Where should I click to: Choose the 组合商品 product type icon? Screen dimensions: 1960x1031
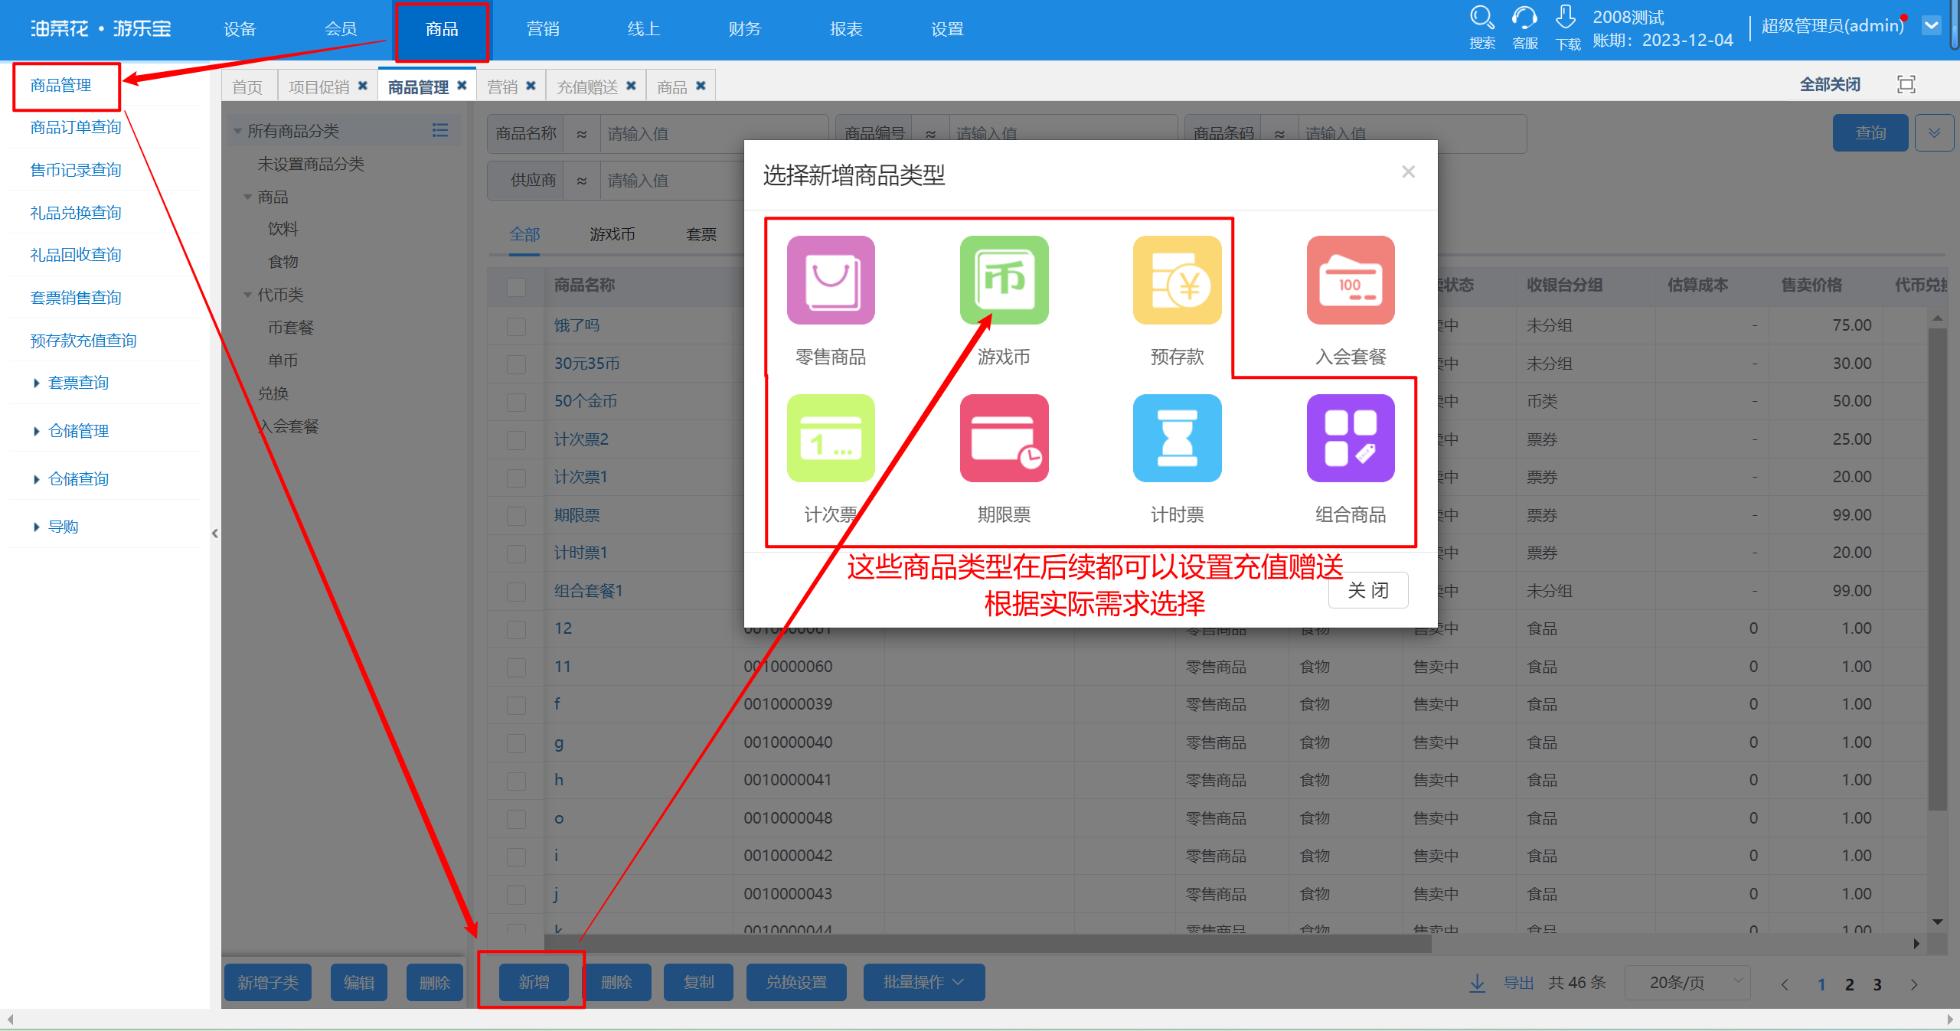1350,438
